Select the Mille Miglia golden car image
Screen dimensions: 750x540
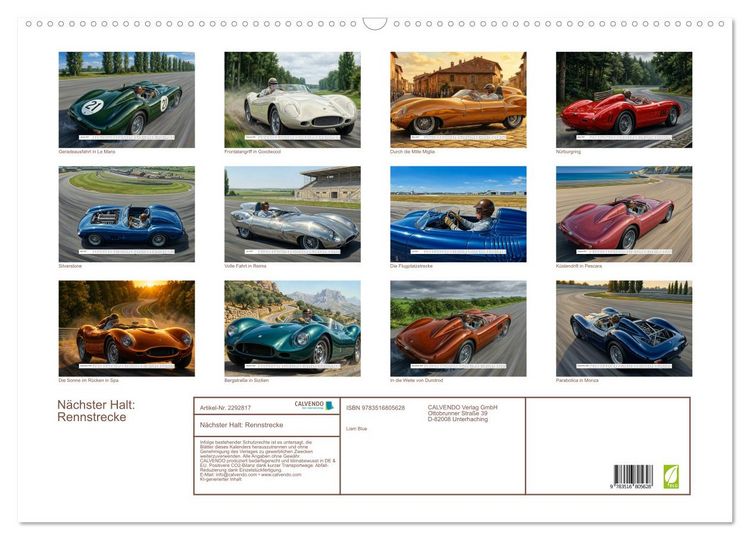[458, 99]
